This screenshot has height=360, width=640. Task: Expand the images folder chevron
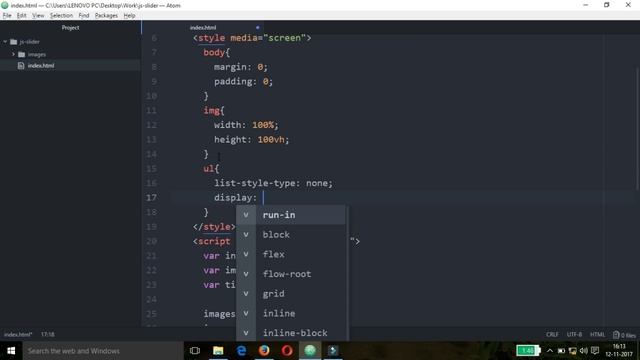13,54
